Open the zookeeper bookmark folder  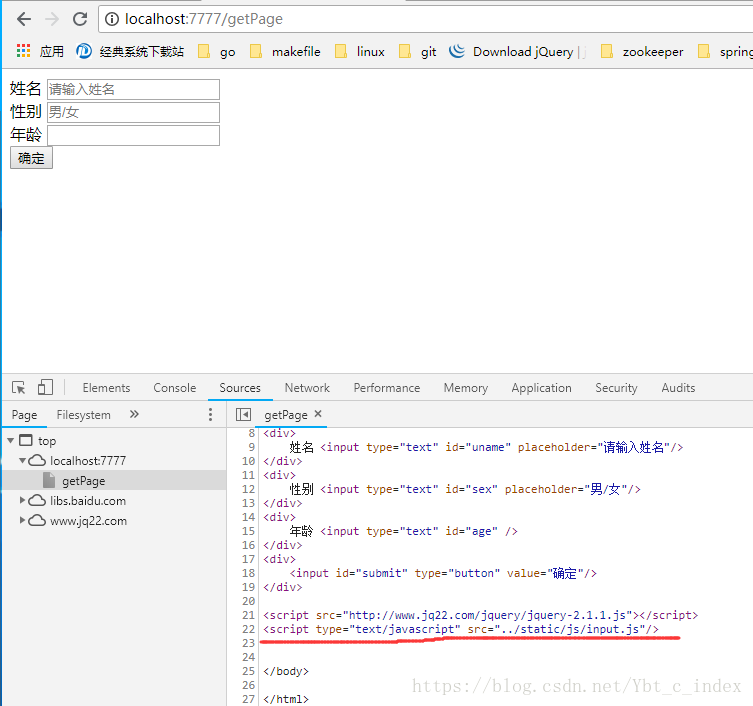pyautogui.click(x=642, y=51)
